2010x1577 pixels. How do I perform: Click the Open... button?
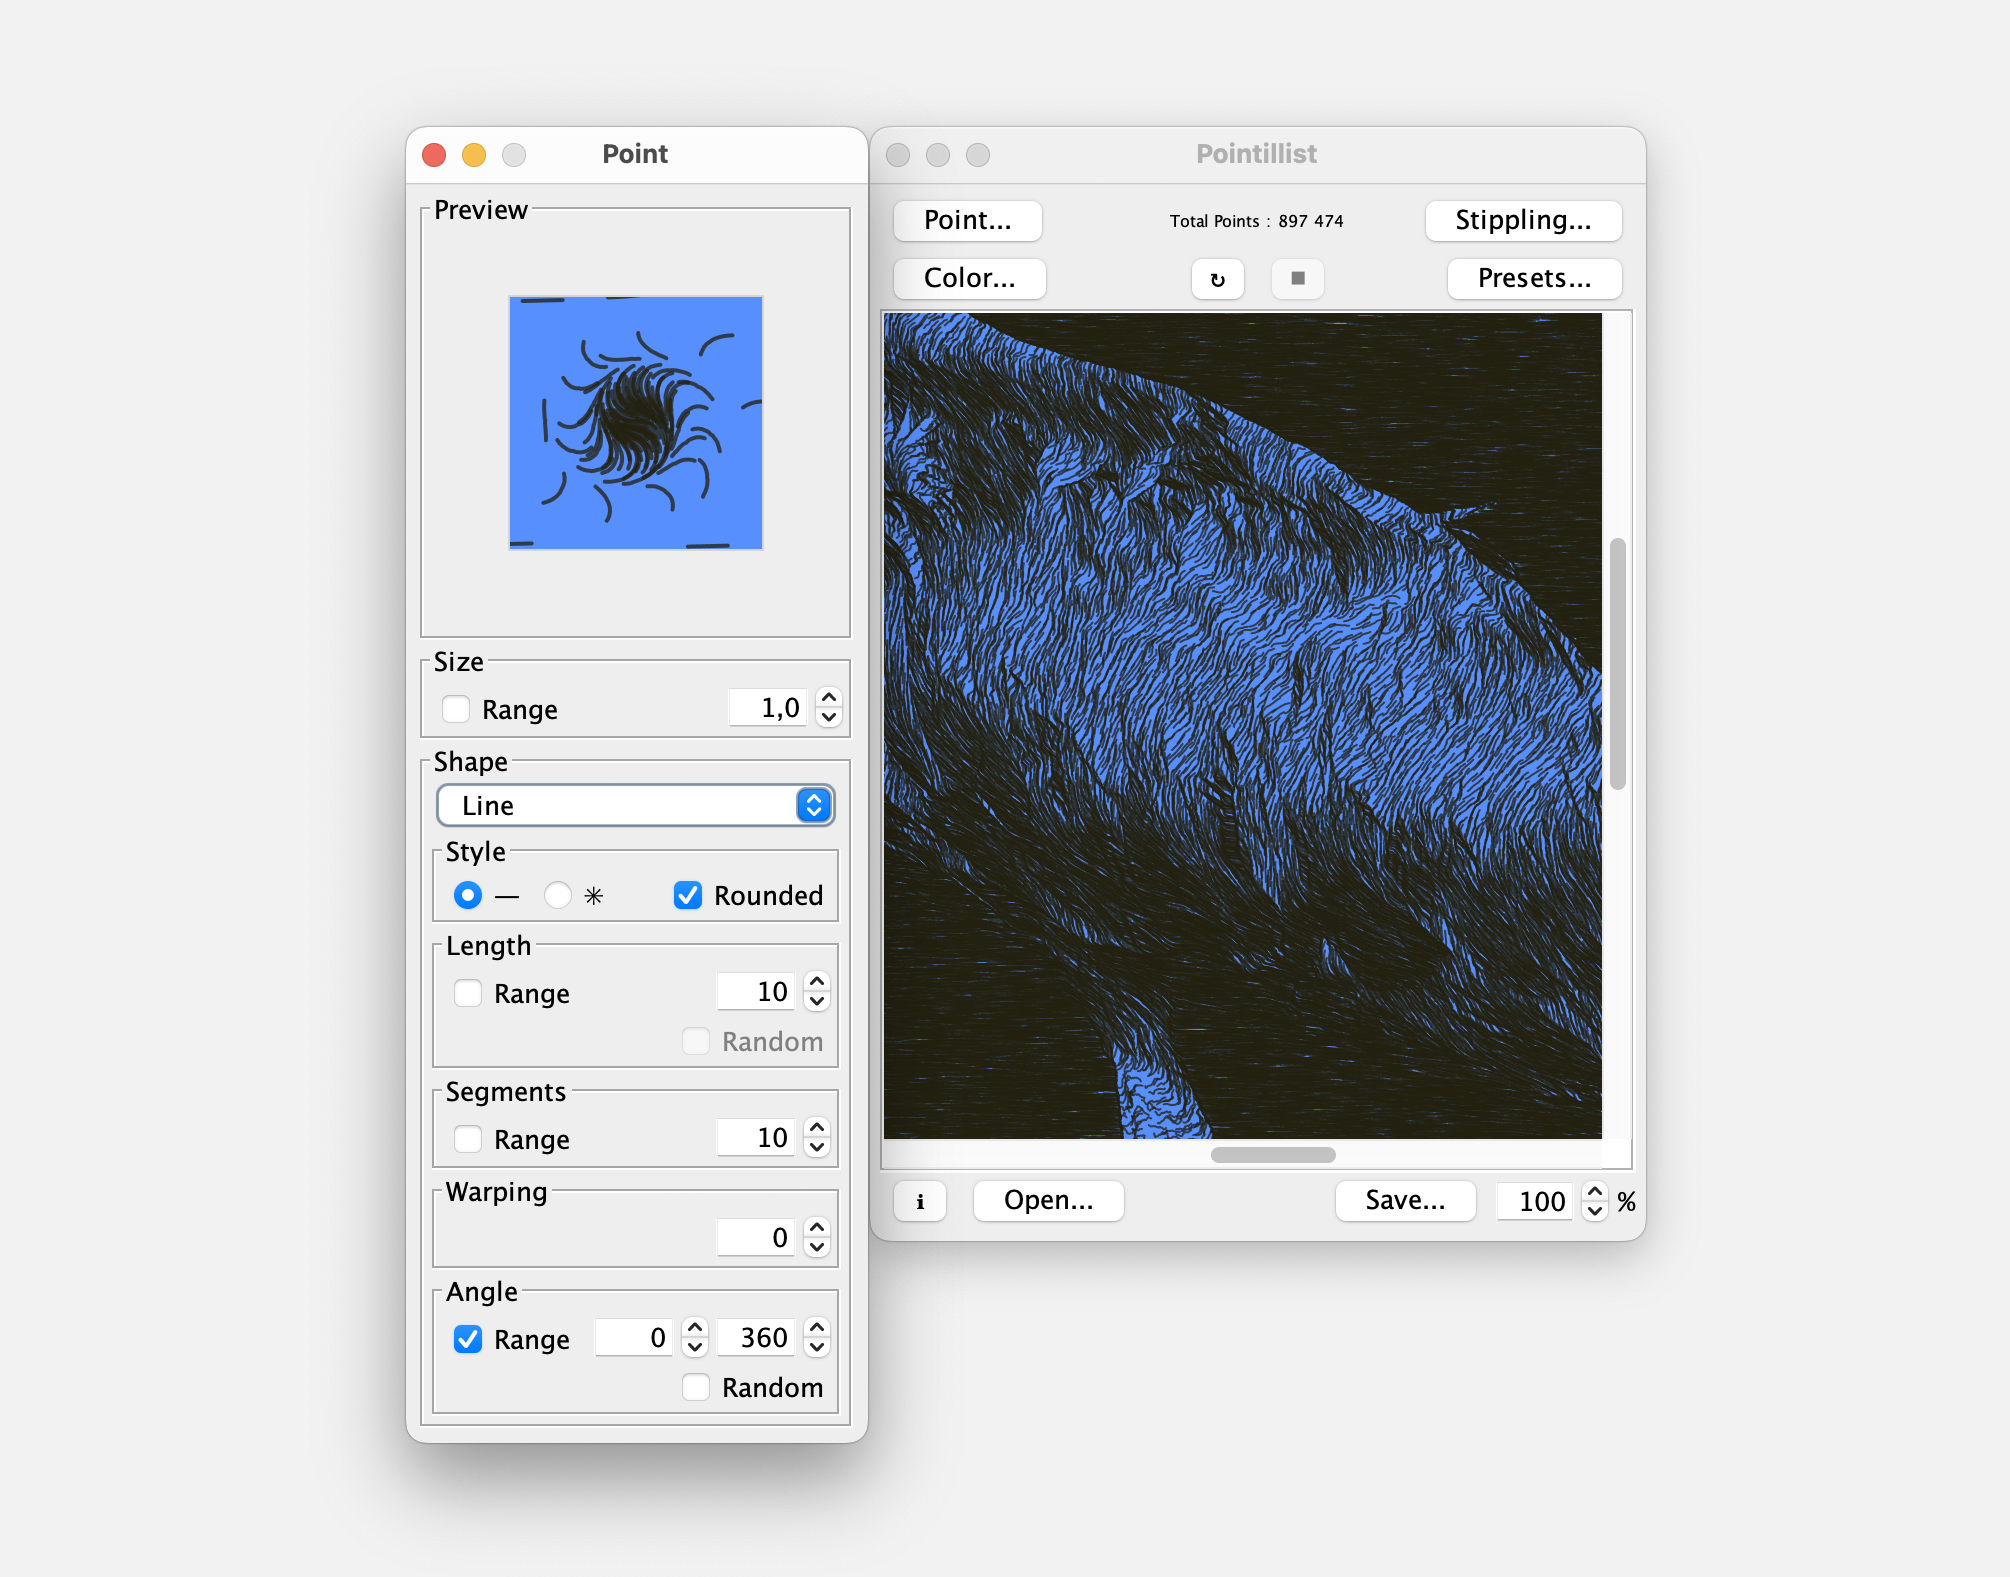coord(1048,1200)
